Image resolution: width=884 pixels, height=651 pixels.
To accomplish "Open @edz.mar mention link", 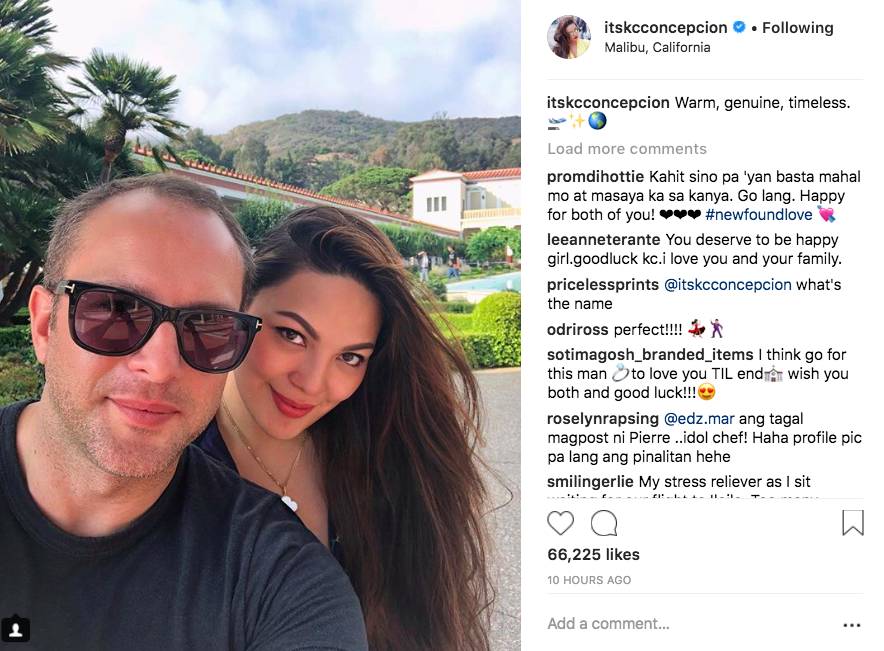I will click(699, 419).
